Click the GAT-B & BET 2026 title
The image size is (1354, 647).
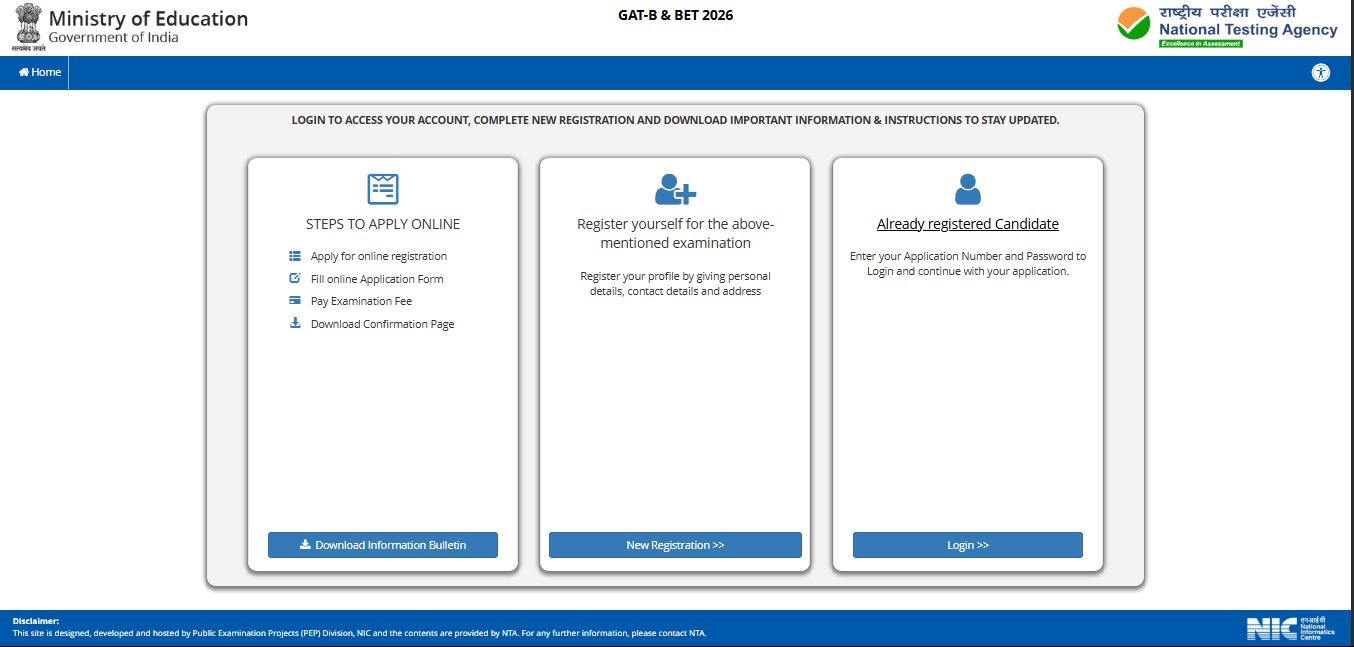[x=675, y=15]
